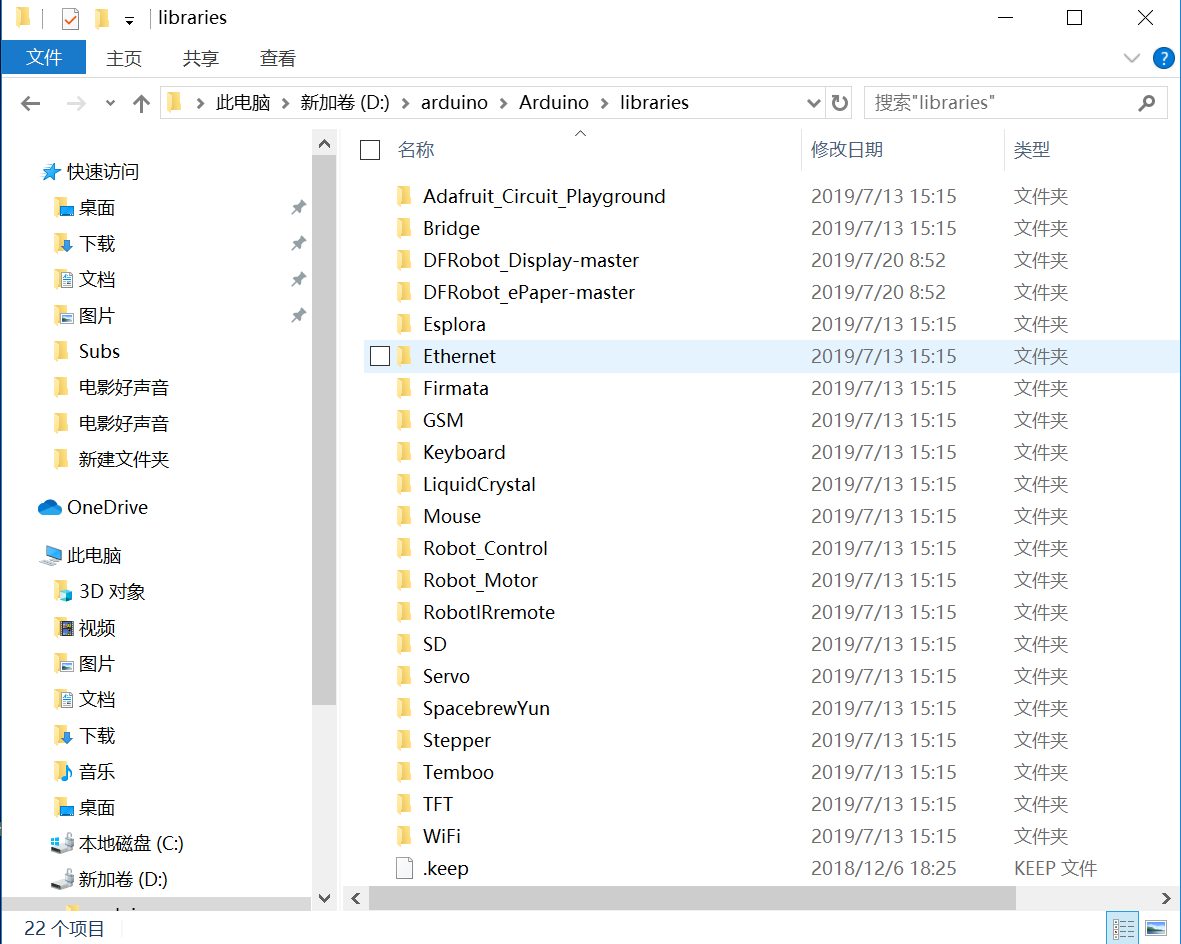Image resolution: width=1181 pixels, height=944 pixels.
Task: Select the Esplora folder icon
Action: pos(404,325)
